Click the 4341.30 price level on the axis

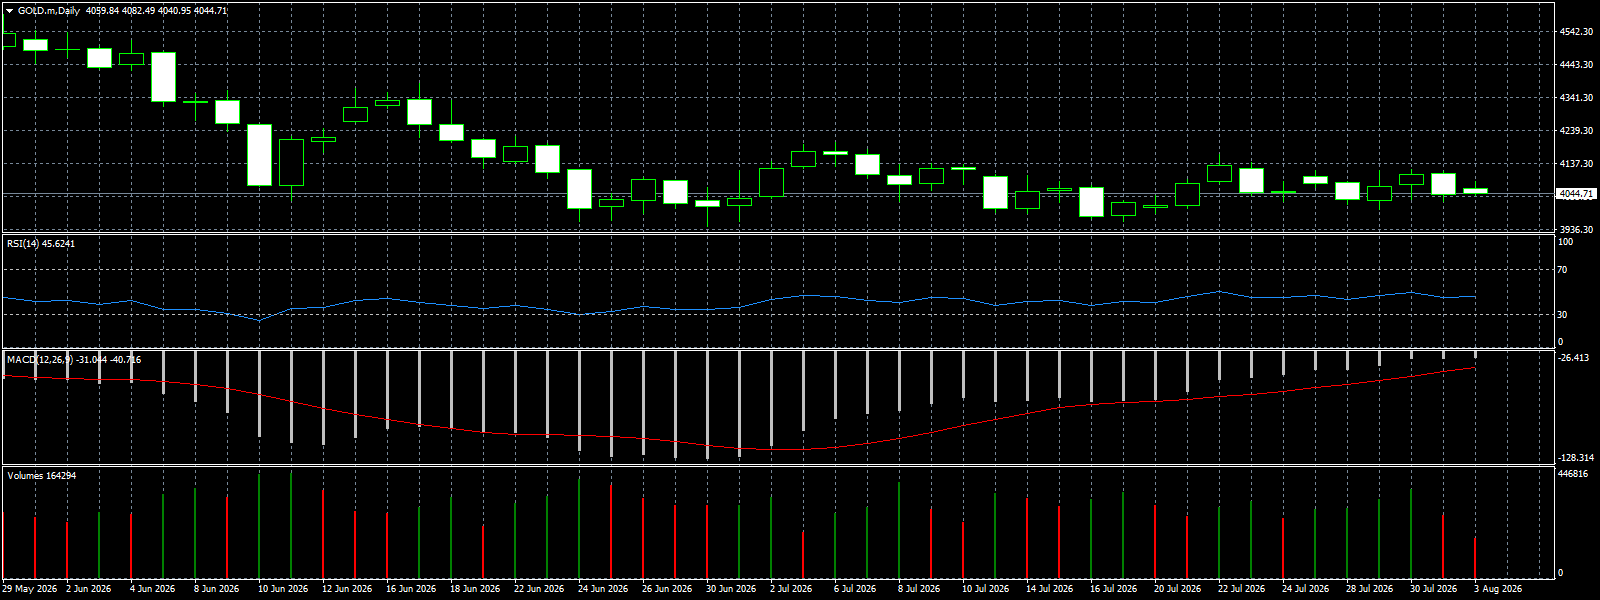[x=1576, y=98]
